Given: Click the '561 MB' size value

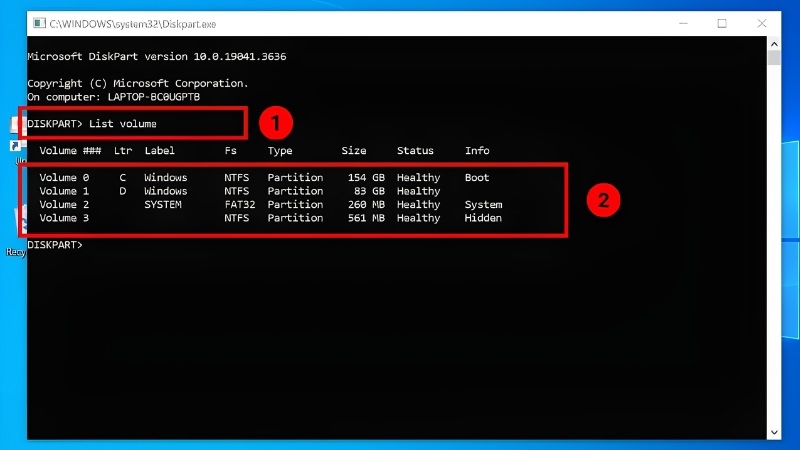Looking at the screenshot, I should tap(366, 218).
